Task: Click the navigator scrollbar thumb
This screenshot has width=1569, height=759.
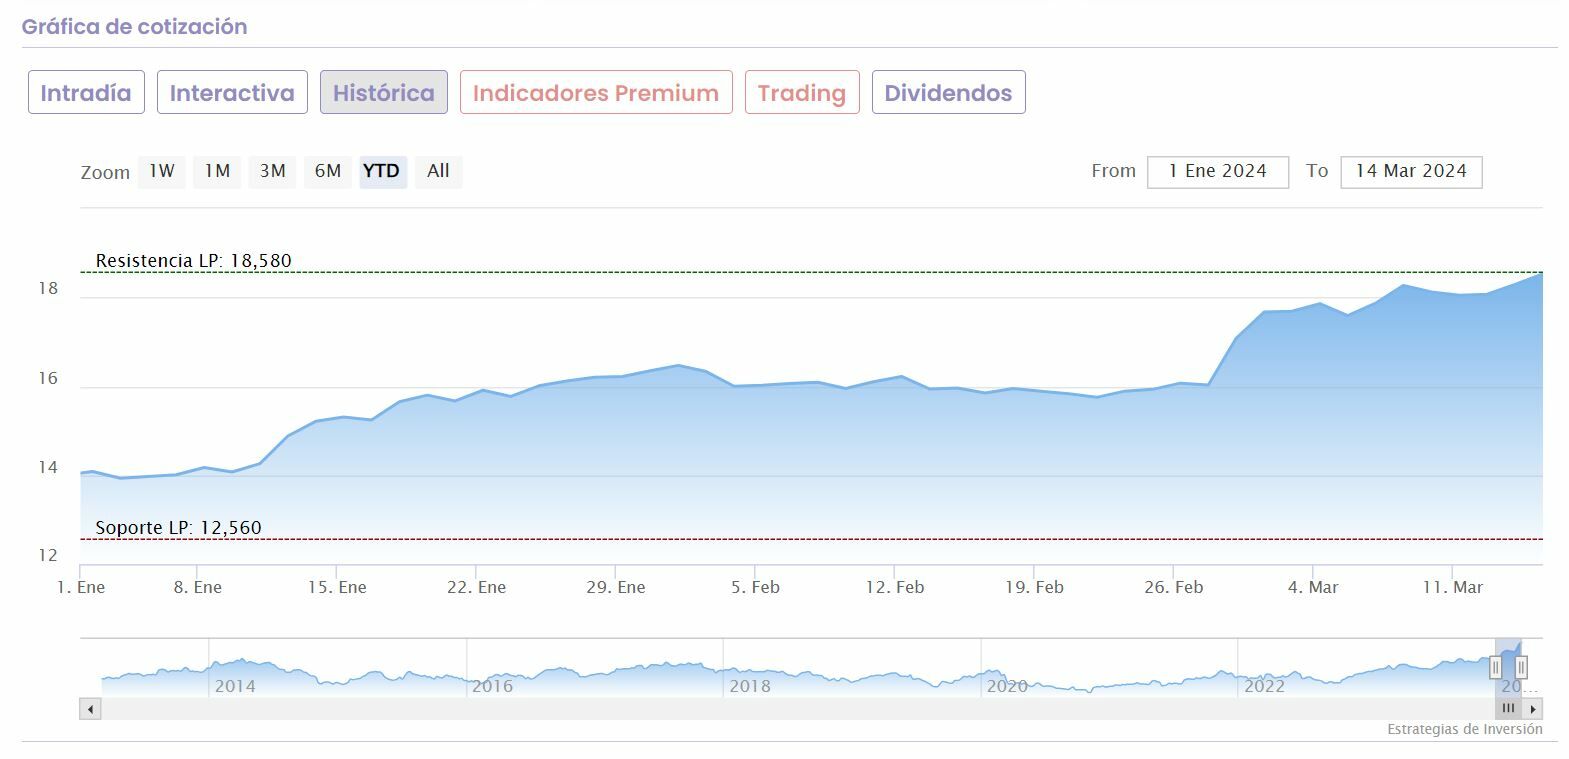Action: point(1508,709)
